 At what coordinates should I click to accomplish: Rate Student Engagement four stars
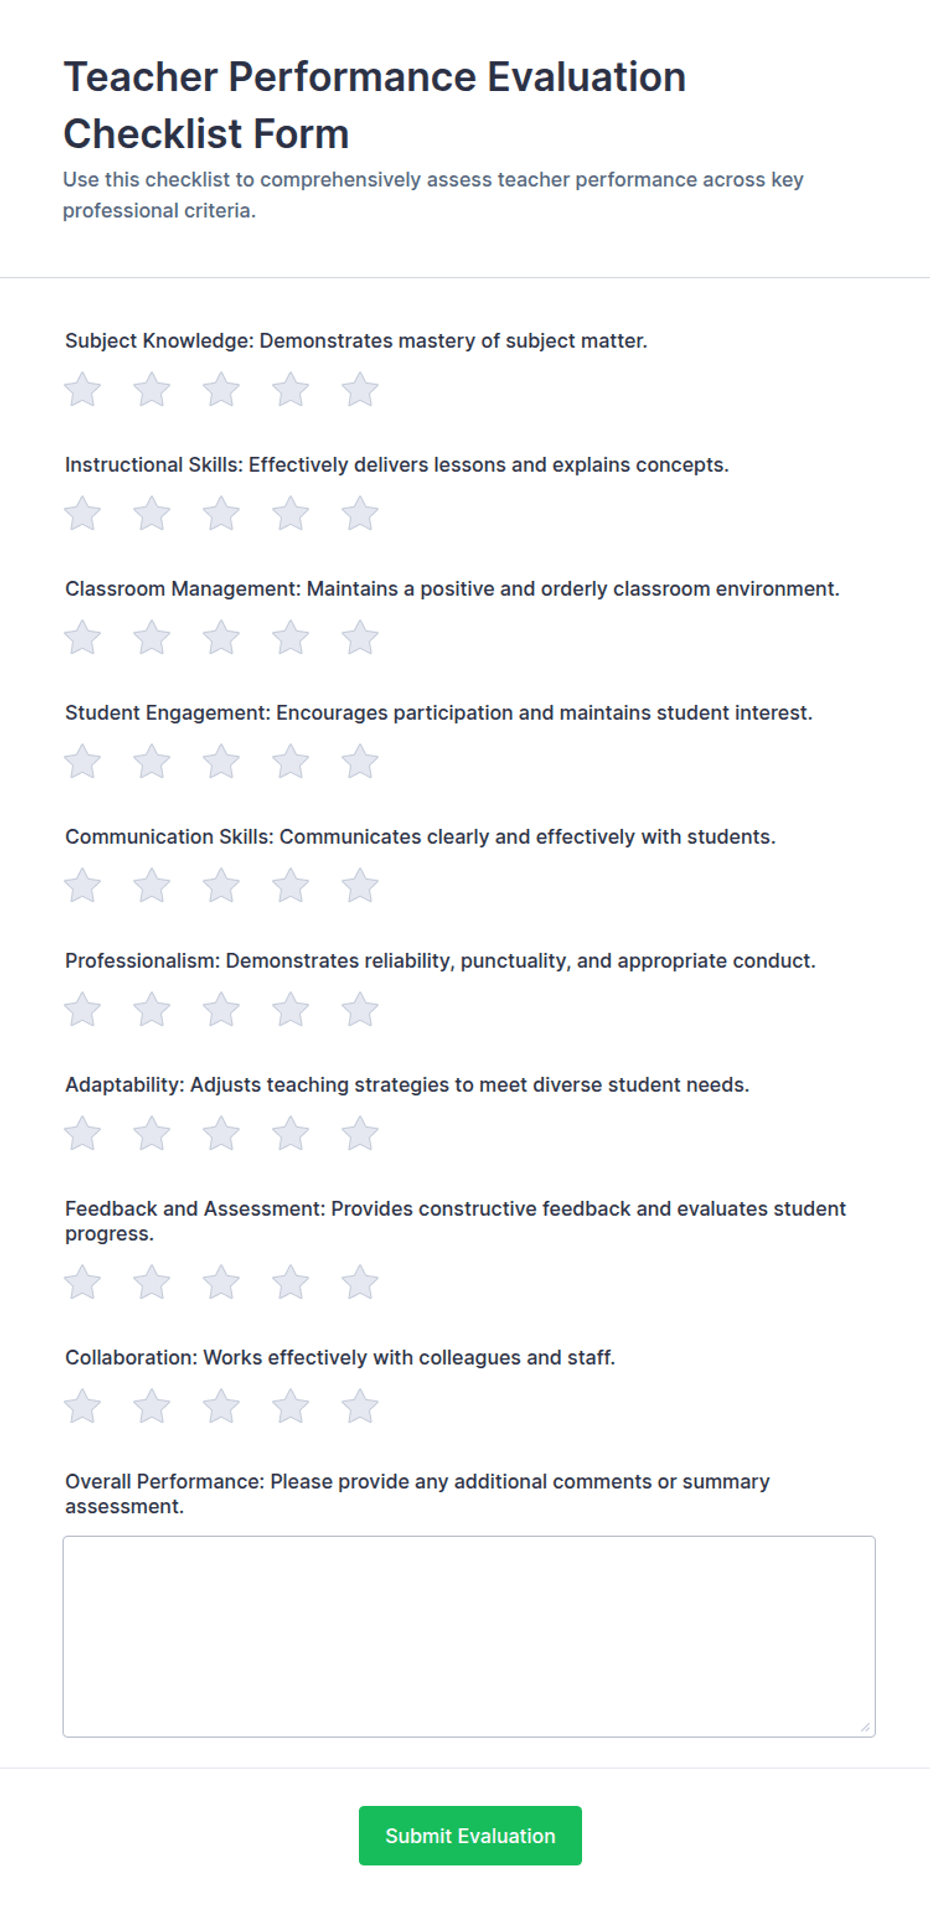pyautogui.click(x=291, y=762)
